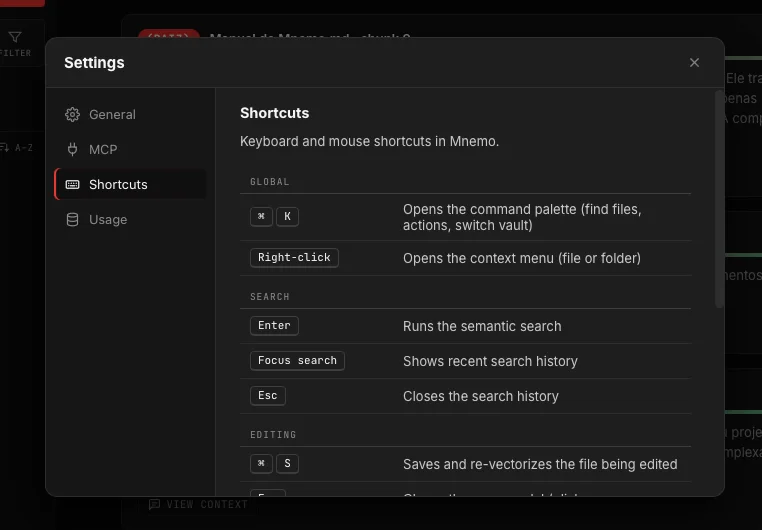
Task: Open the General settings section
Action: click(x=130, y=115)
